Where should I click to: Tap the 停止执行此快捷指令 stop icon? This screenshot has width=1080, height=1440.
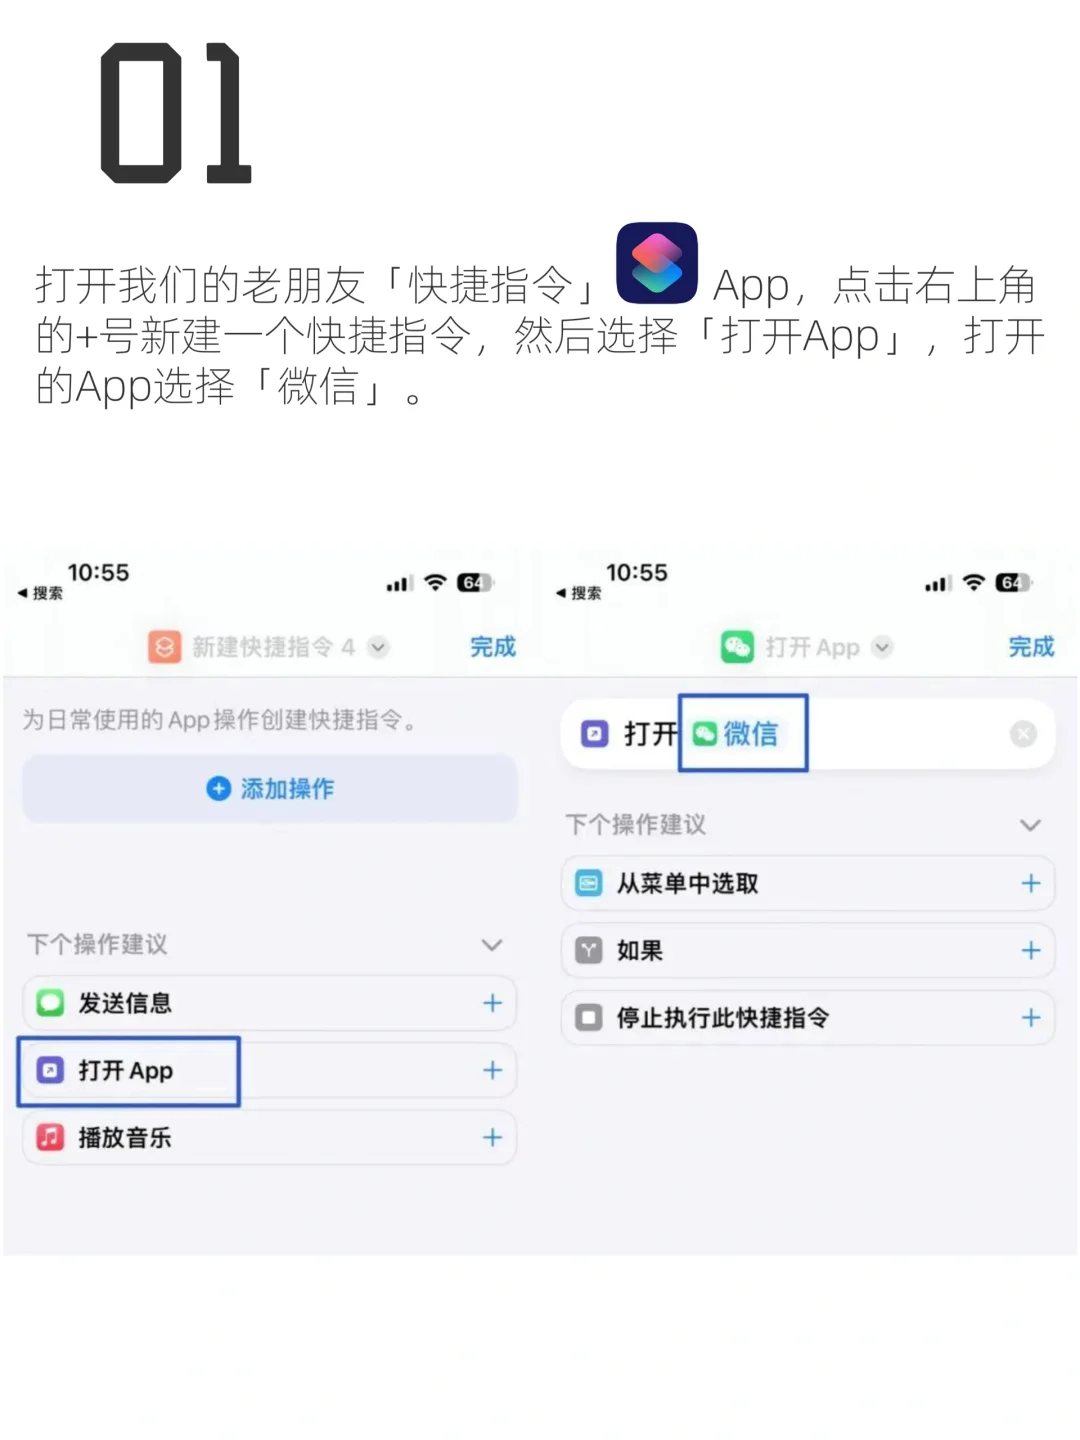(588, 1017)
